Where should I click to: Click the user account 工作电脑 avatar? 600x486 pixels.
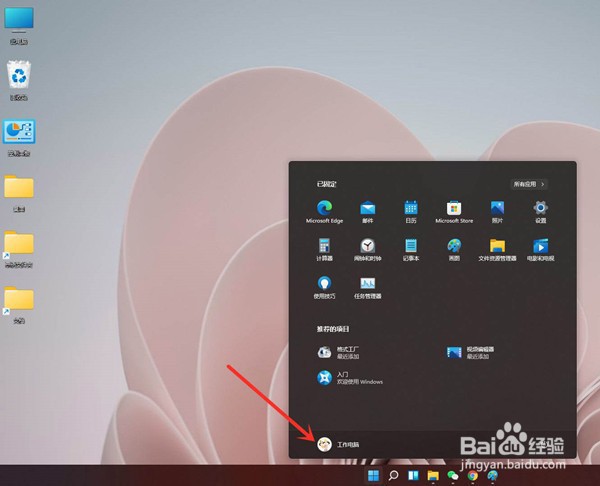tap(324, 444)
